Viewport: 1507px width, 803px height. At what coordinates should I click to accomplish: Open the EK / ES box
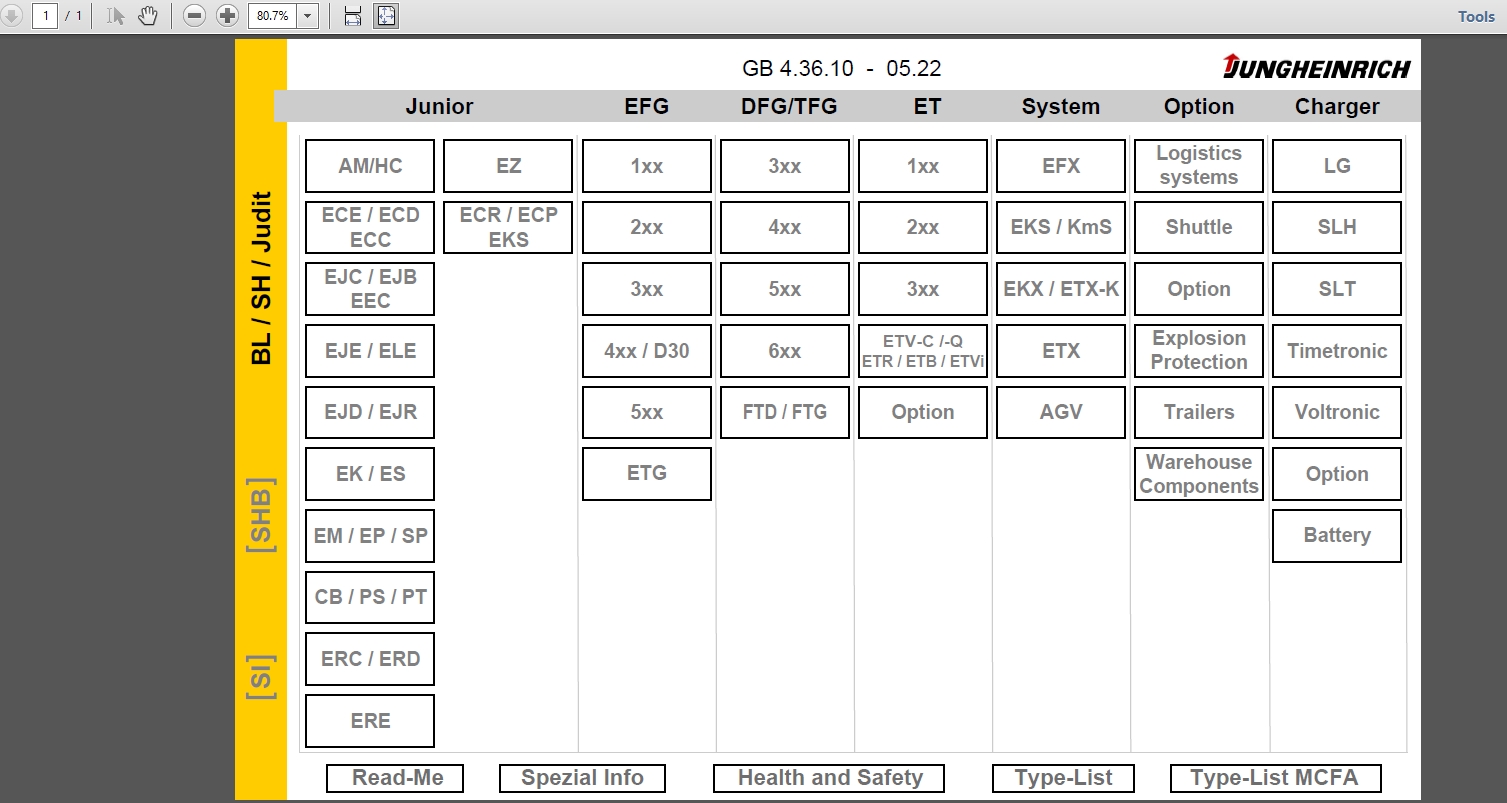(x=370, y=474)
